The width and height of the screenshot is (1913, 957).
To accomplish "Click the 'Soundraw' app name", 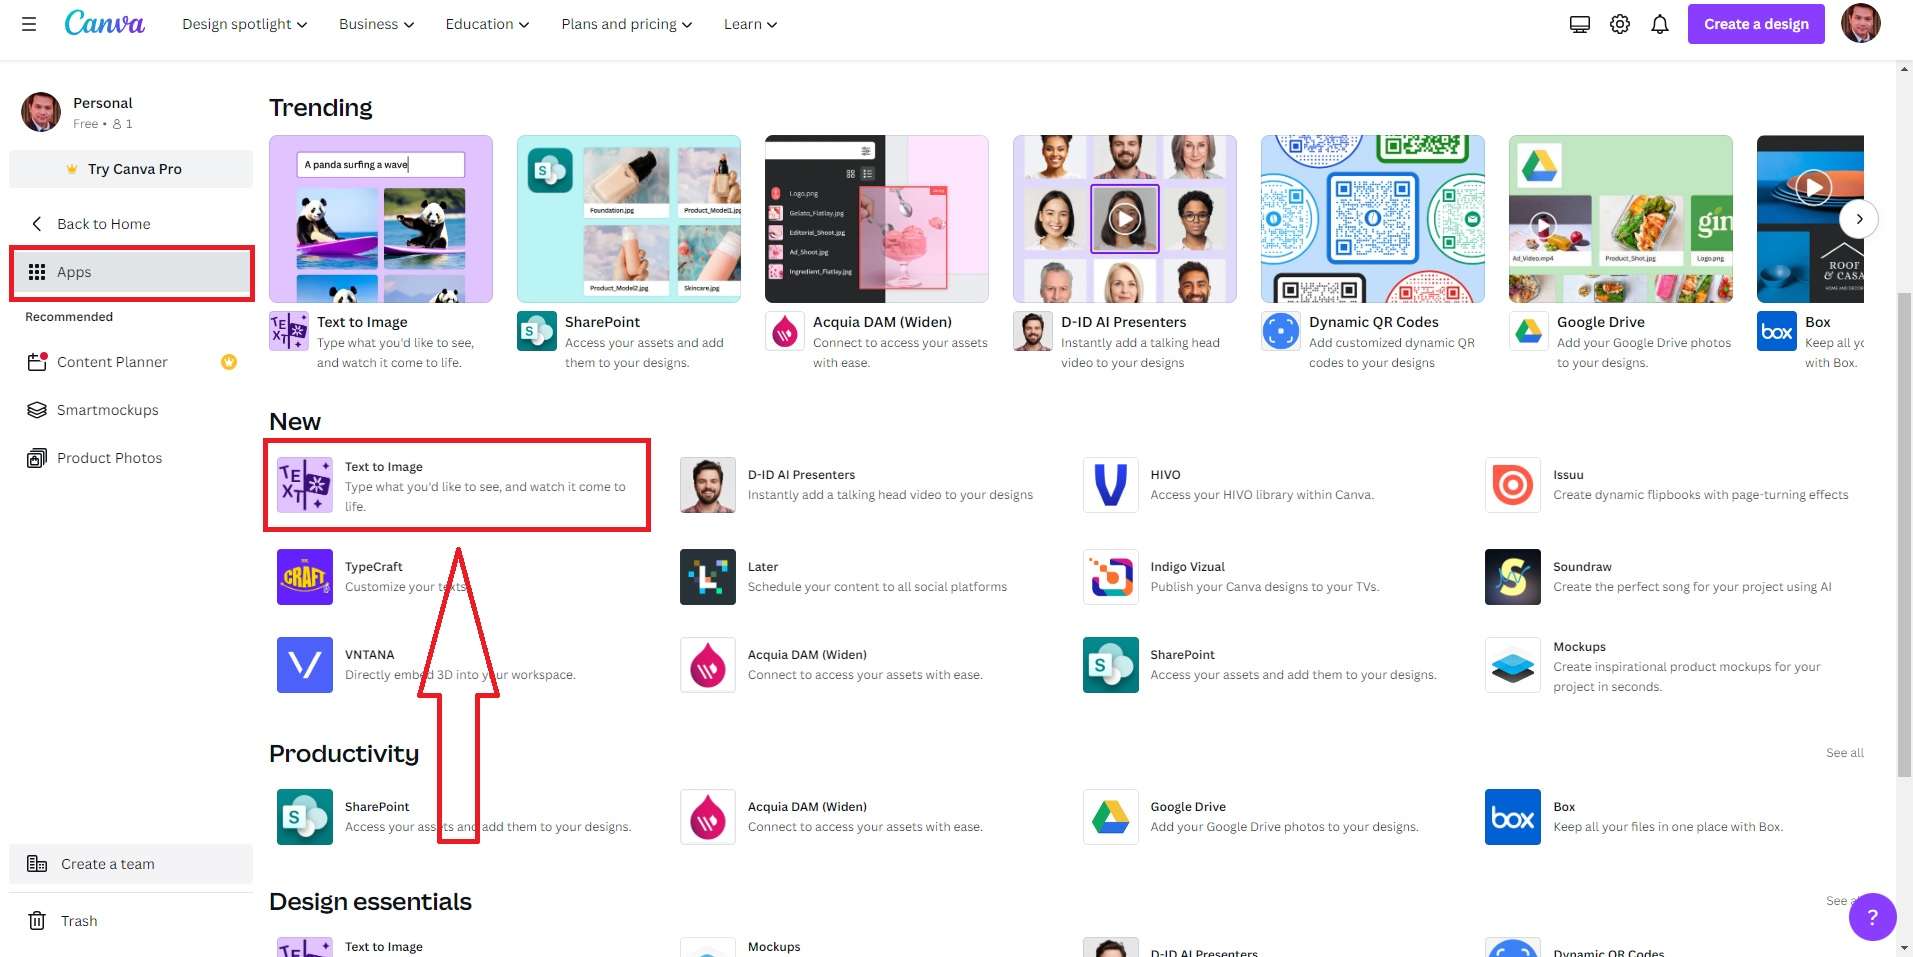I will point(1582,567).
